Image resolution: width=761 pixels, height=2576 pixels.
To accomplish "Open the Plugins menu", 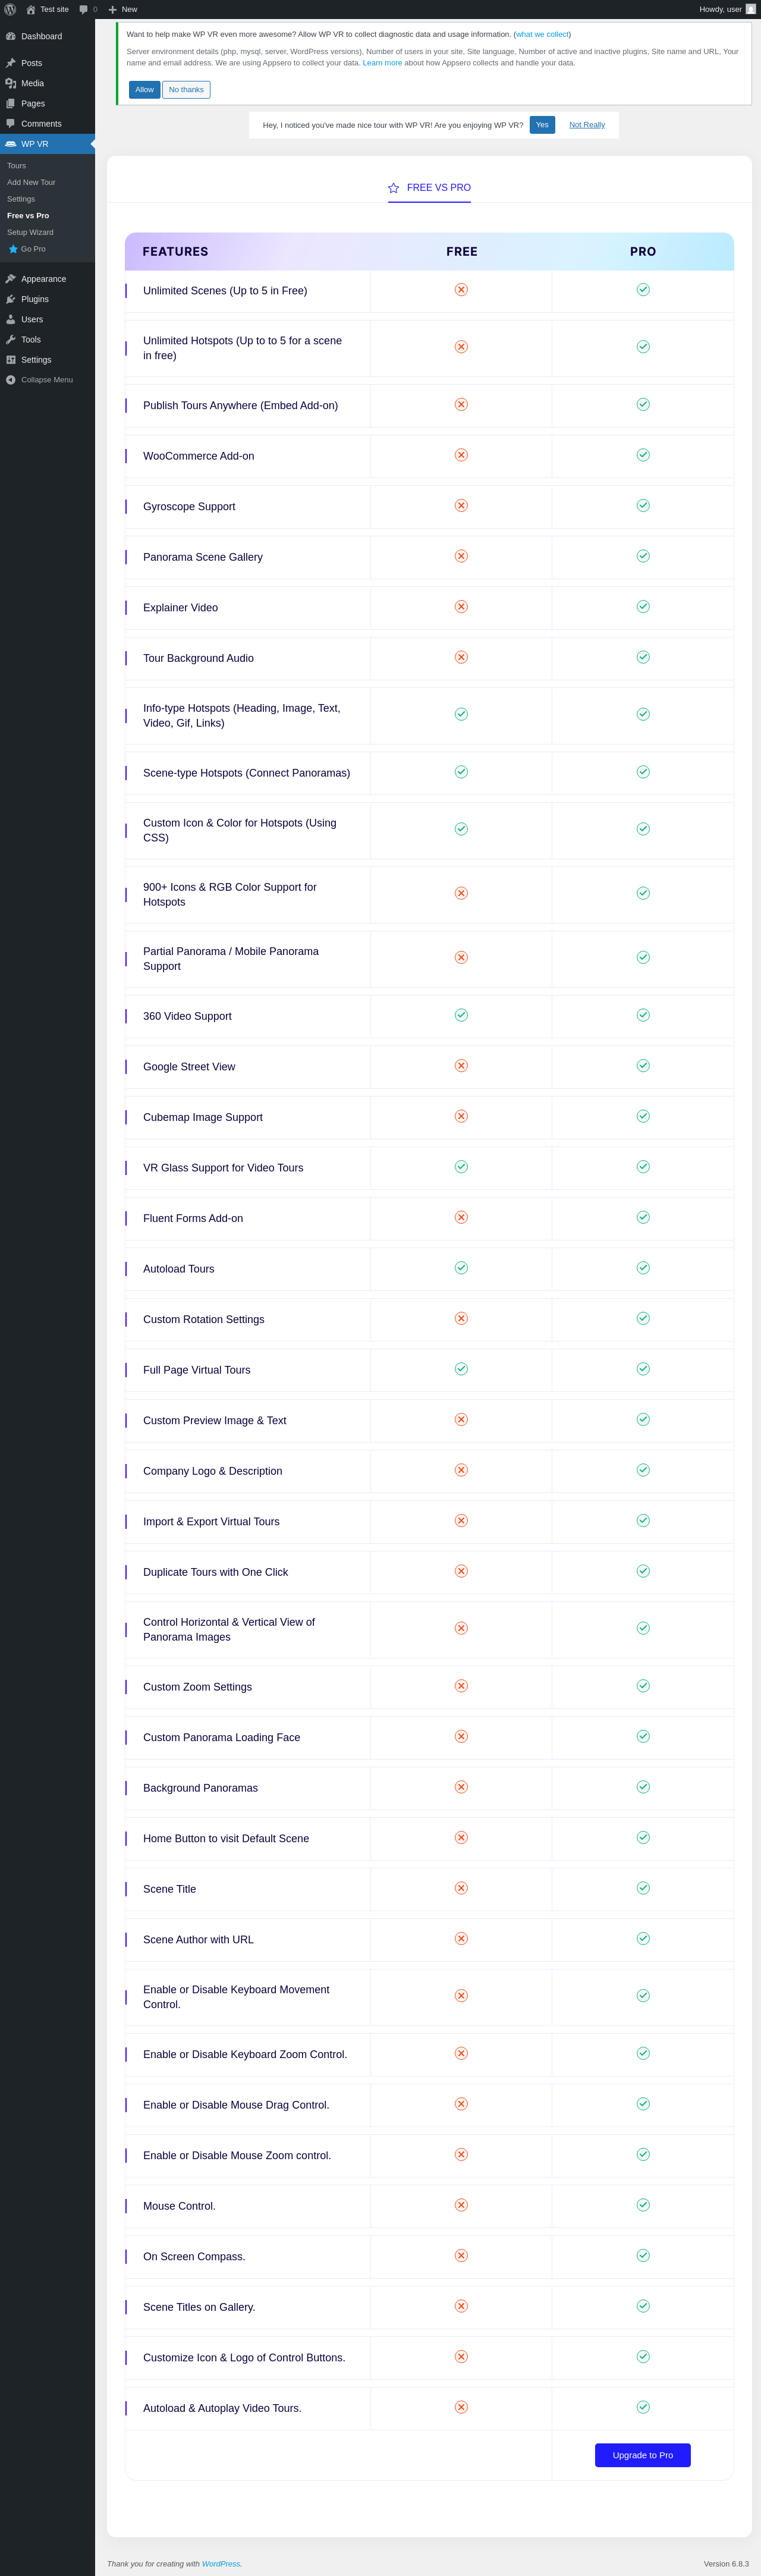I will tap(35, 299).
